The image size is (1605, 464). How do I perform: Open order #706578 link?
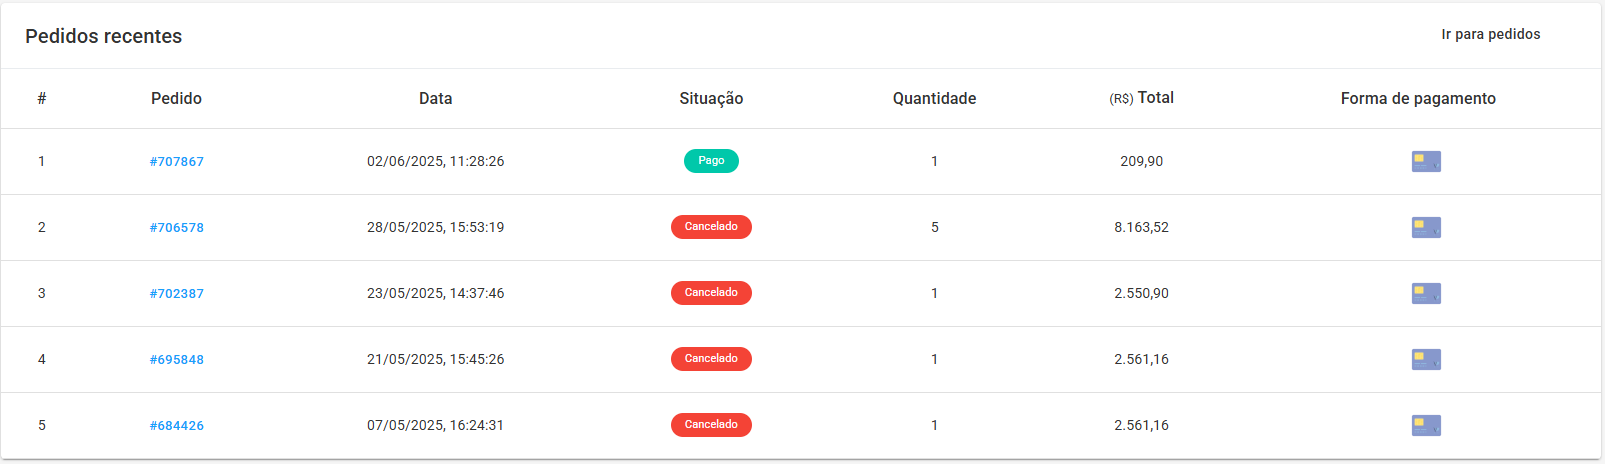[x=177, y=227]
